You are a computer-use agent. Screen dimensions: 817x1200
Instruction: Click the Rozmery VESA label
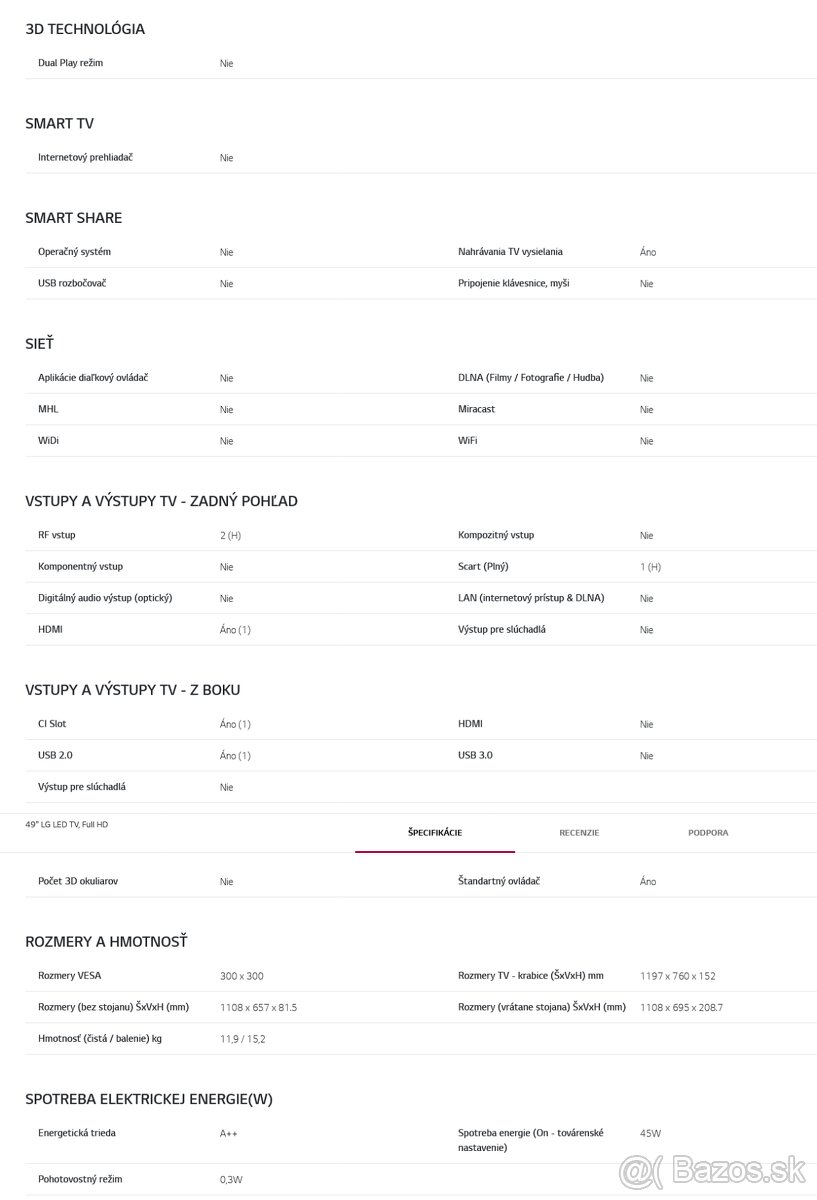point(69,976)
